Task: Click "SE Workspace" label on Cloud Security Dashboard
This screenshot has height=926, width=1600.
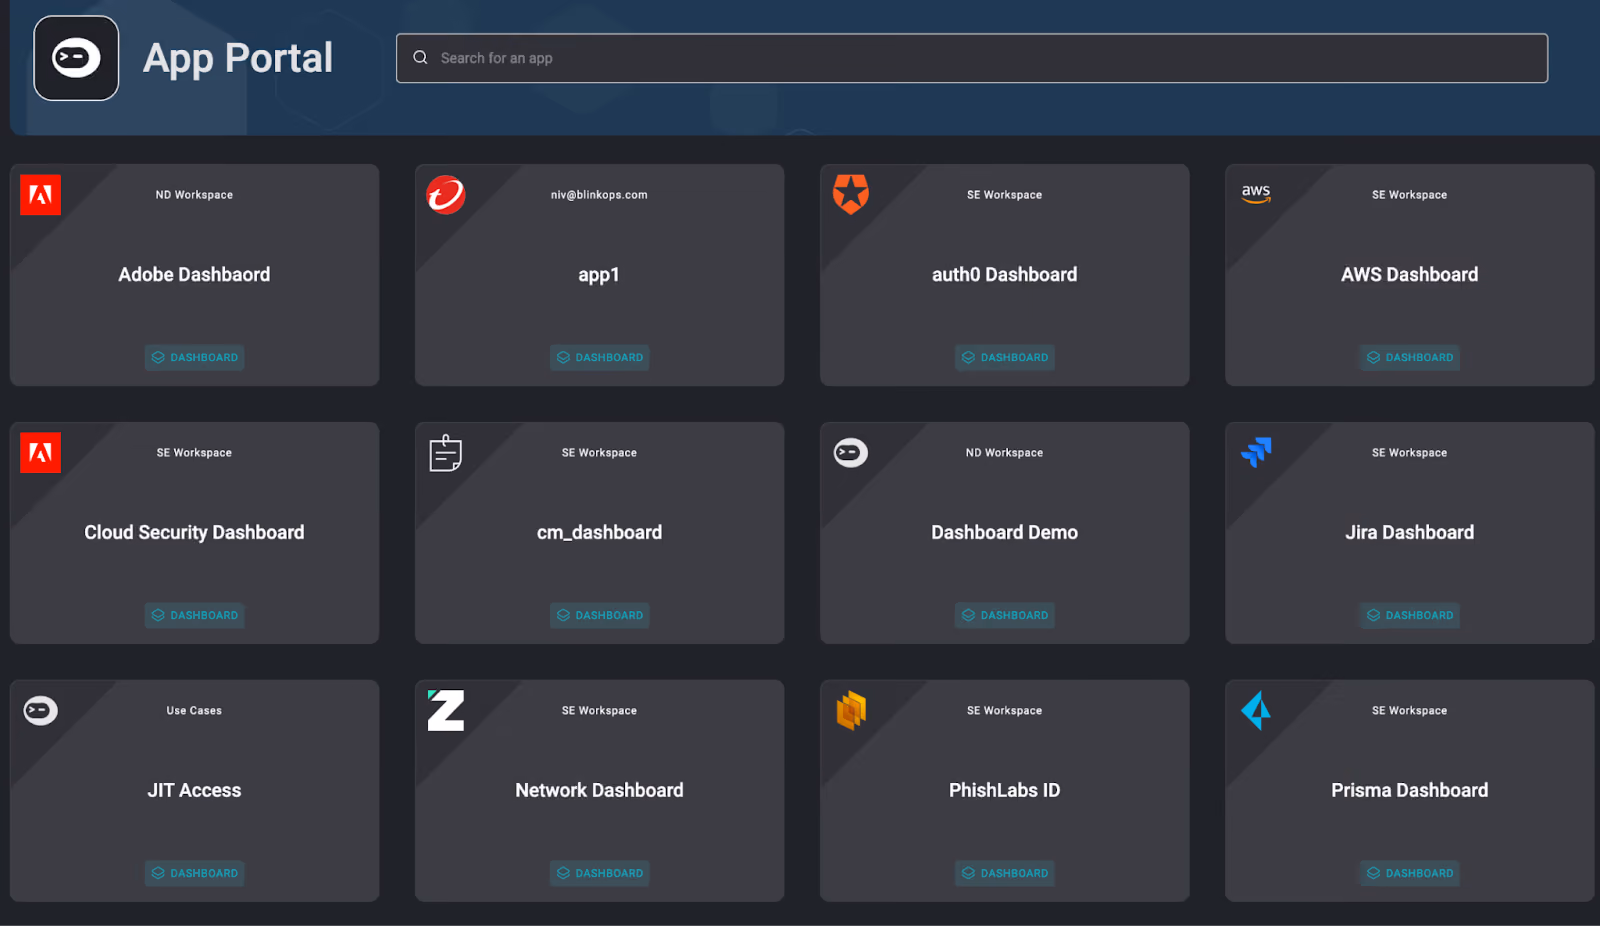Action: tap(194, 453)
